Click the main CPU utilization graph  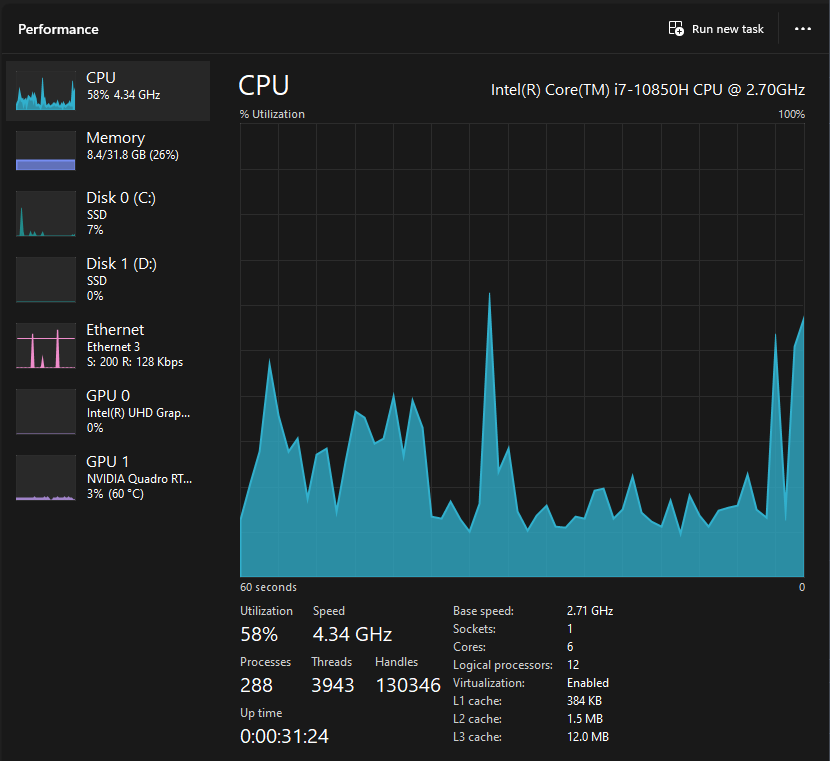[522, 350]
